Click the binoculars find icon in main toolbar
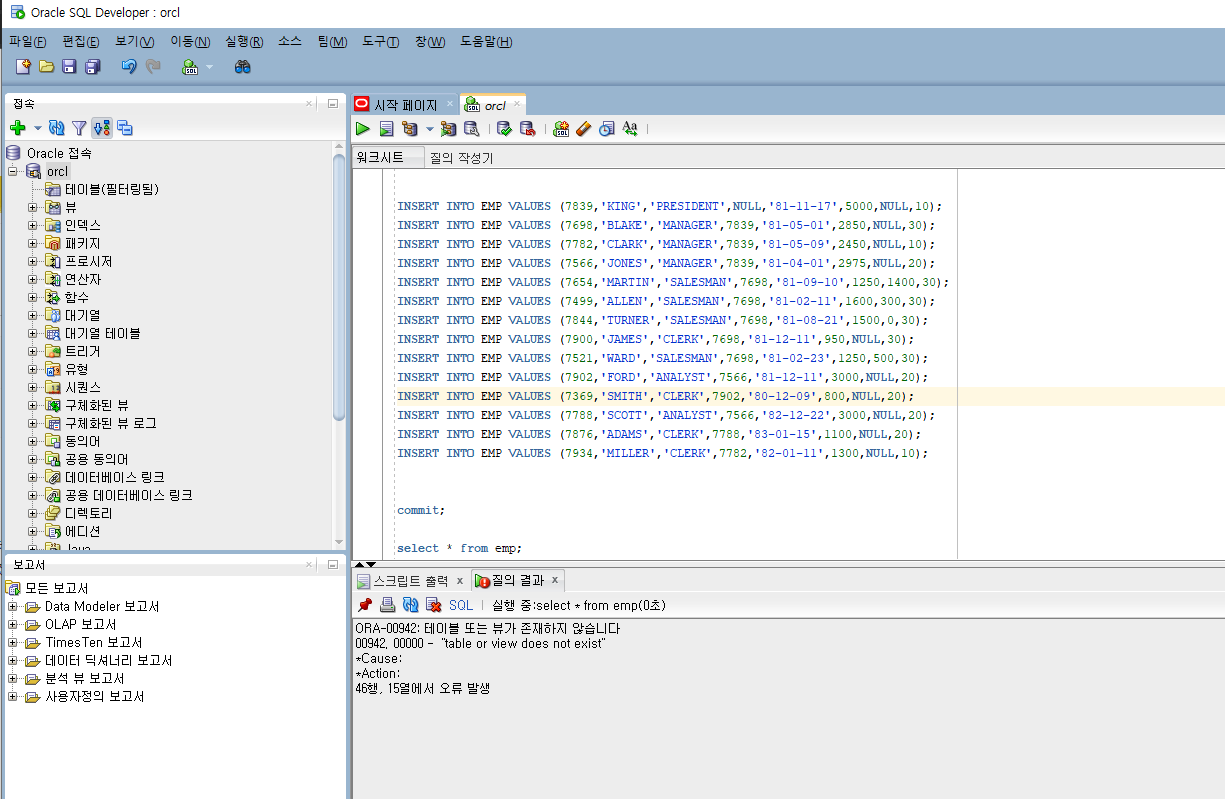Screen dimensions: 1225x799 [242, 67]
